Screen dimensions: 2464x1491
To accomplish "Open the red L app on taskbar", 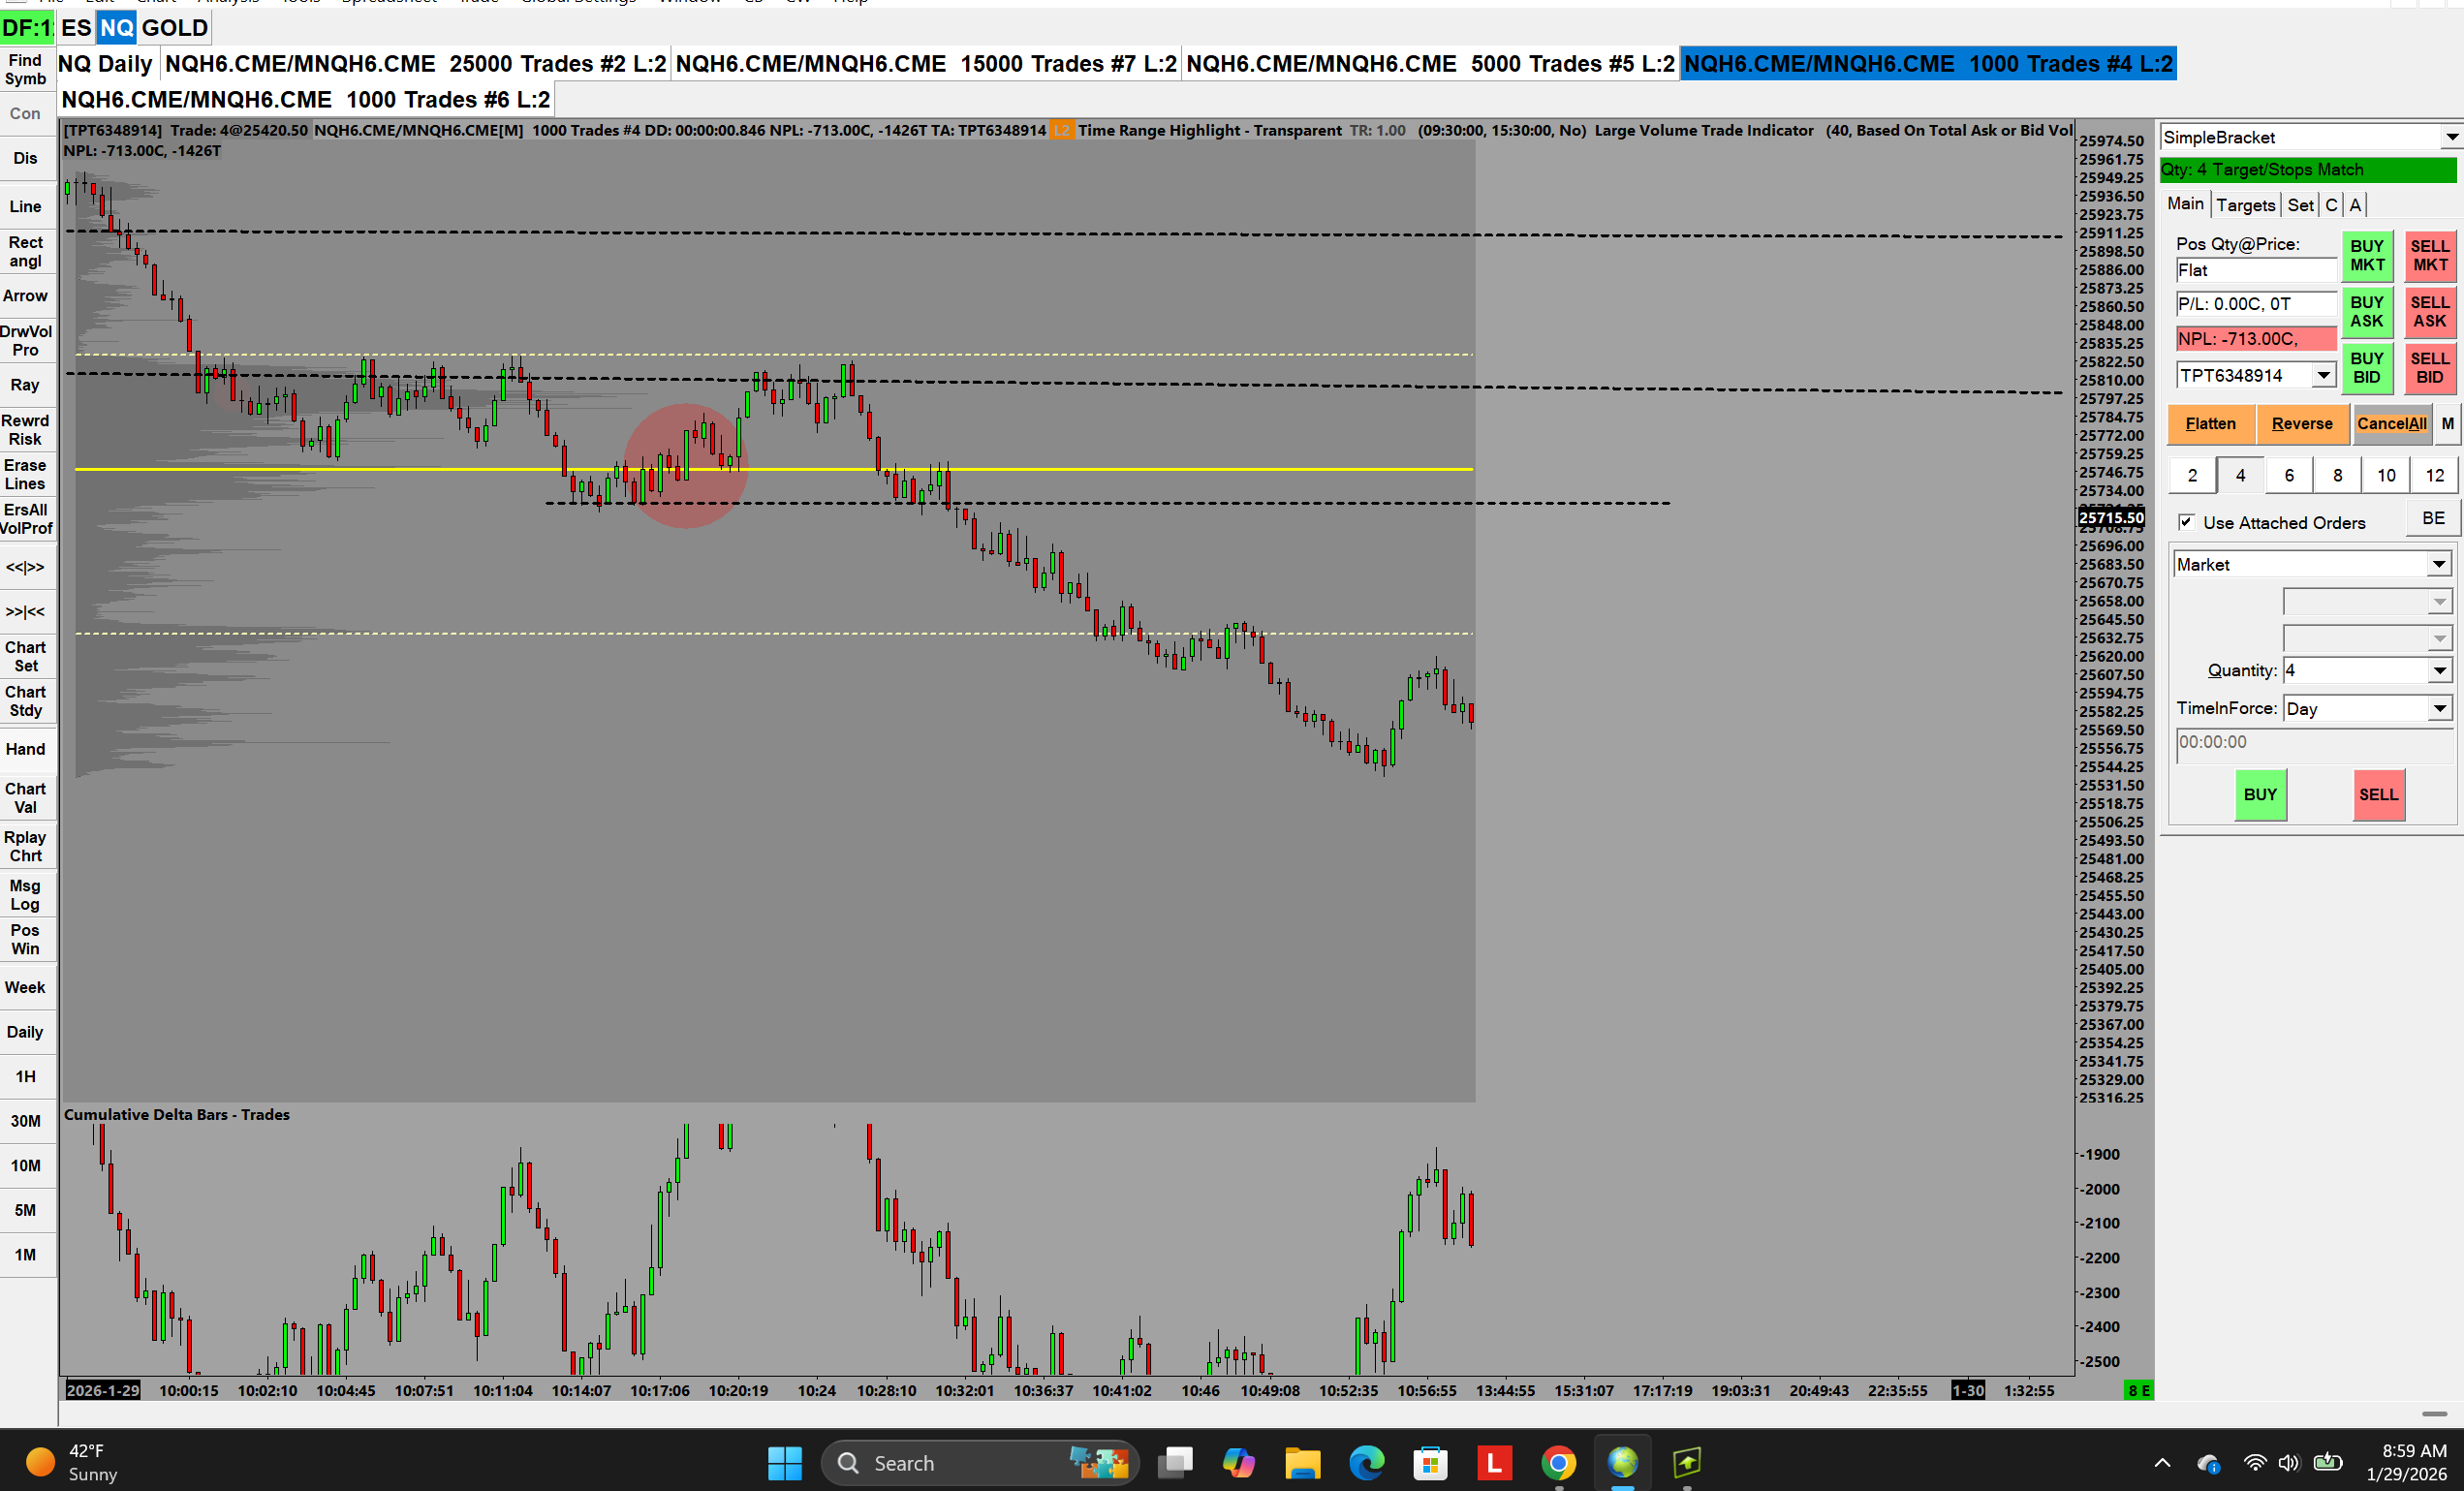I will (1495, 1463).
